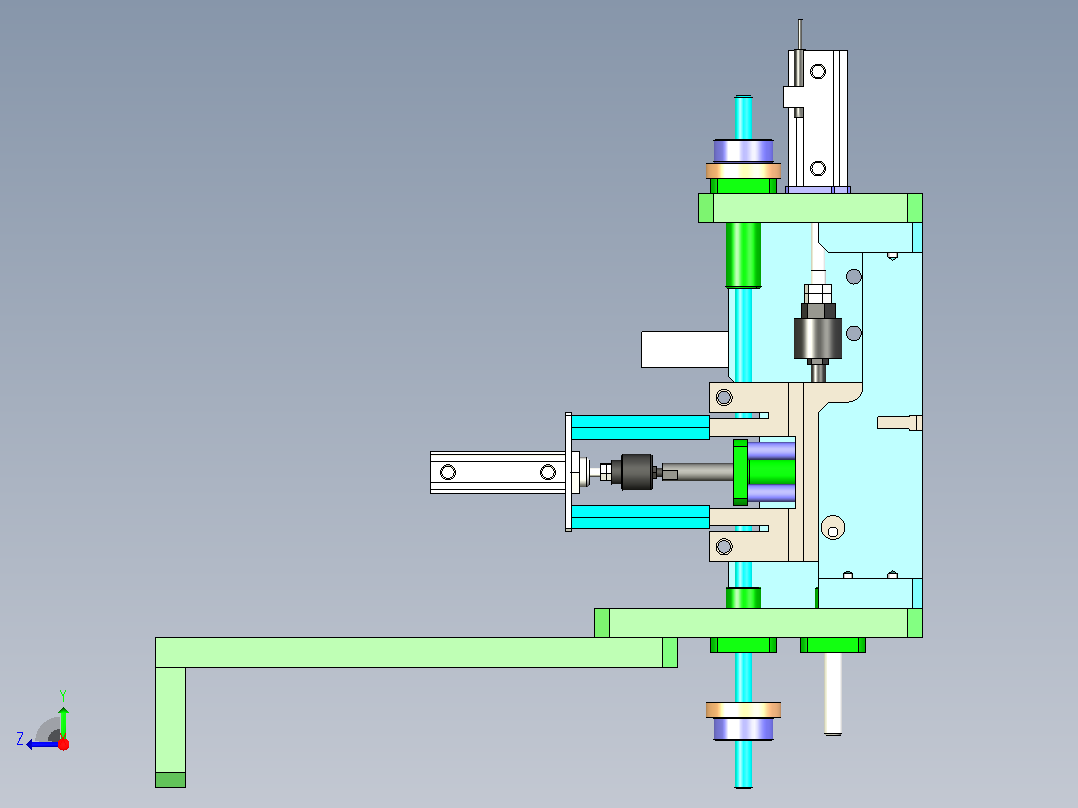
Task: Select the bolt on the upper beige clamp arm
Action: (724, 397)
